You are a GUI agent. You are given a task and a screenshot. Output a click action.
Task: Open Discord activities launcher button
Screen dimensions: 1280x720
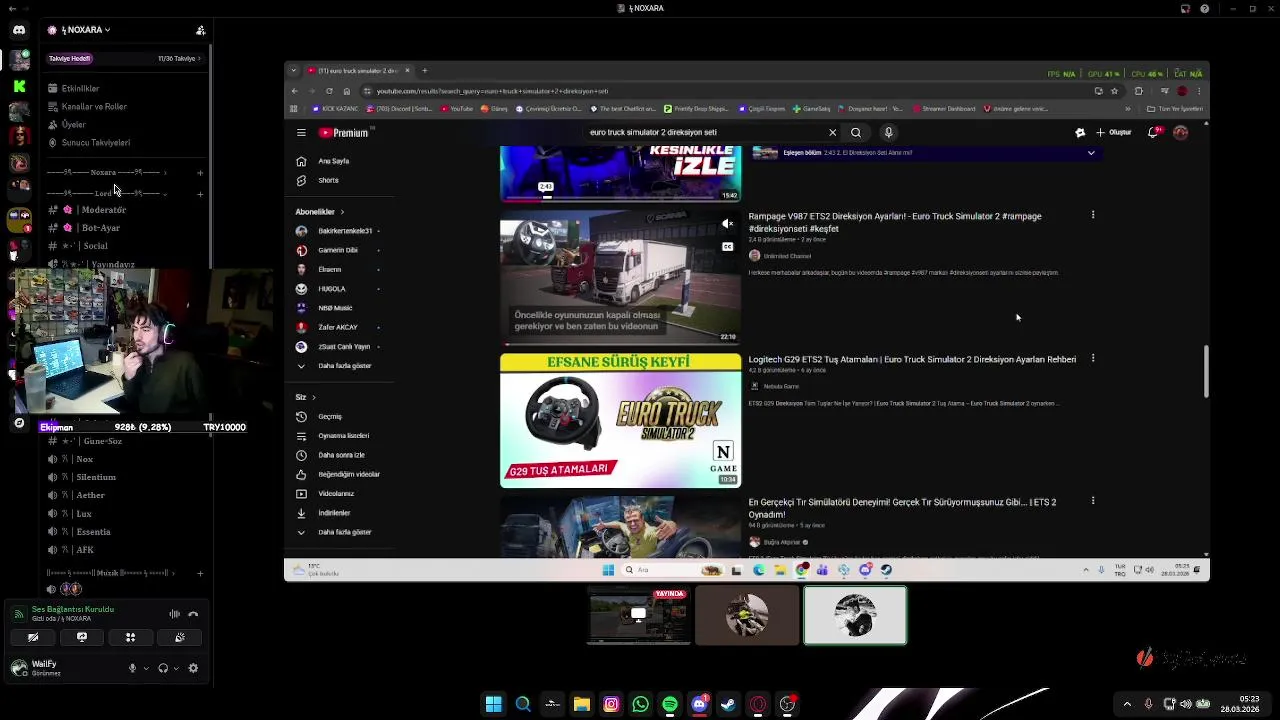coord(130,637)
